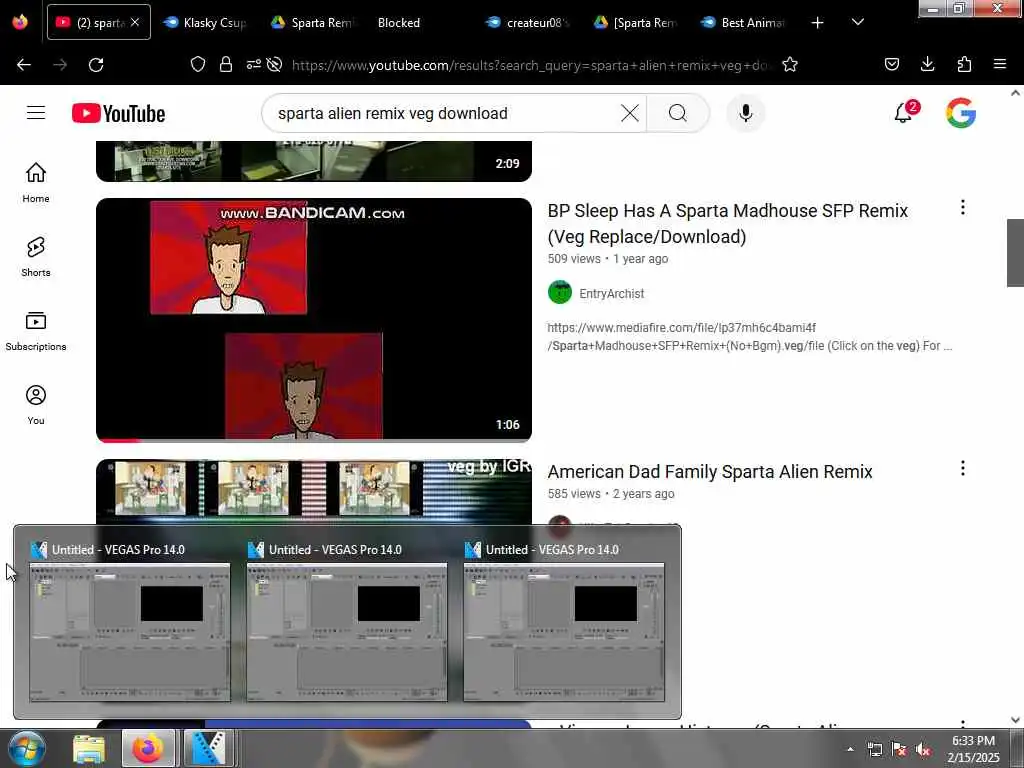
Task: Switch to the Sparta Remix Drive tab
Action: click(x=312, y=23)
